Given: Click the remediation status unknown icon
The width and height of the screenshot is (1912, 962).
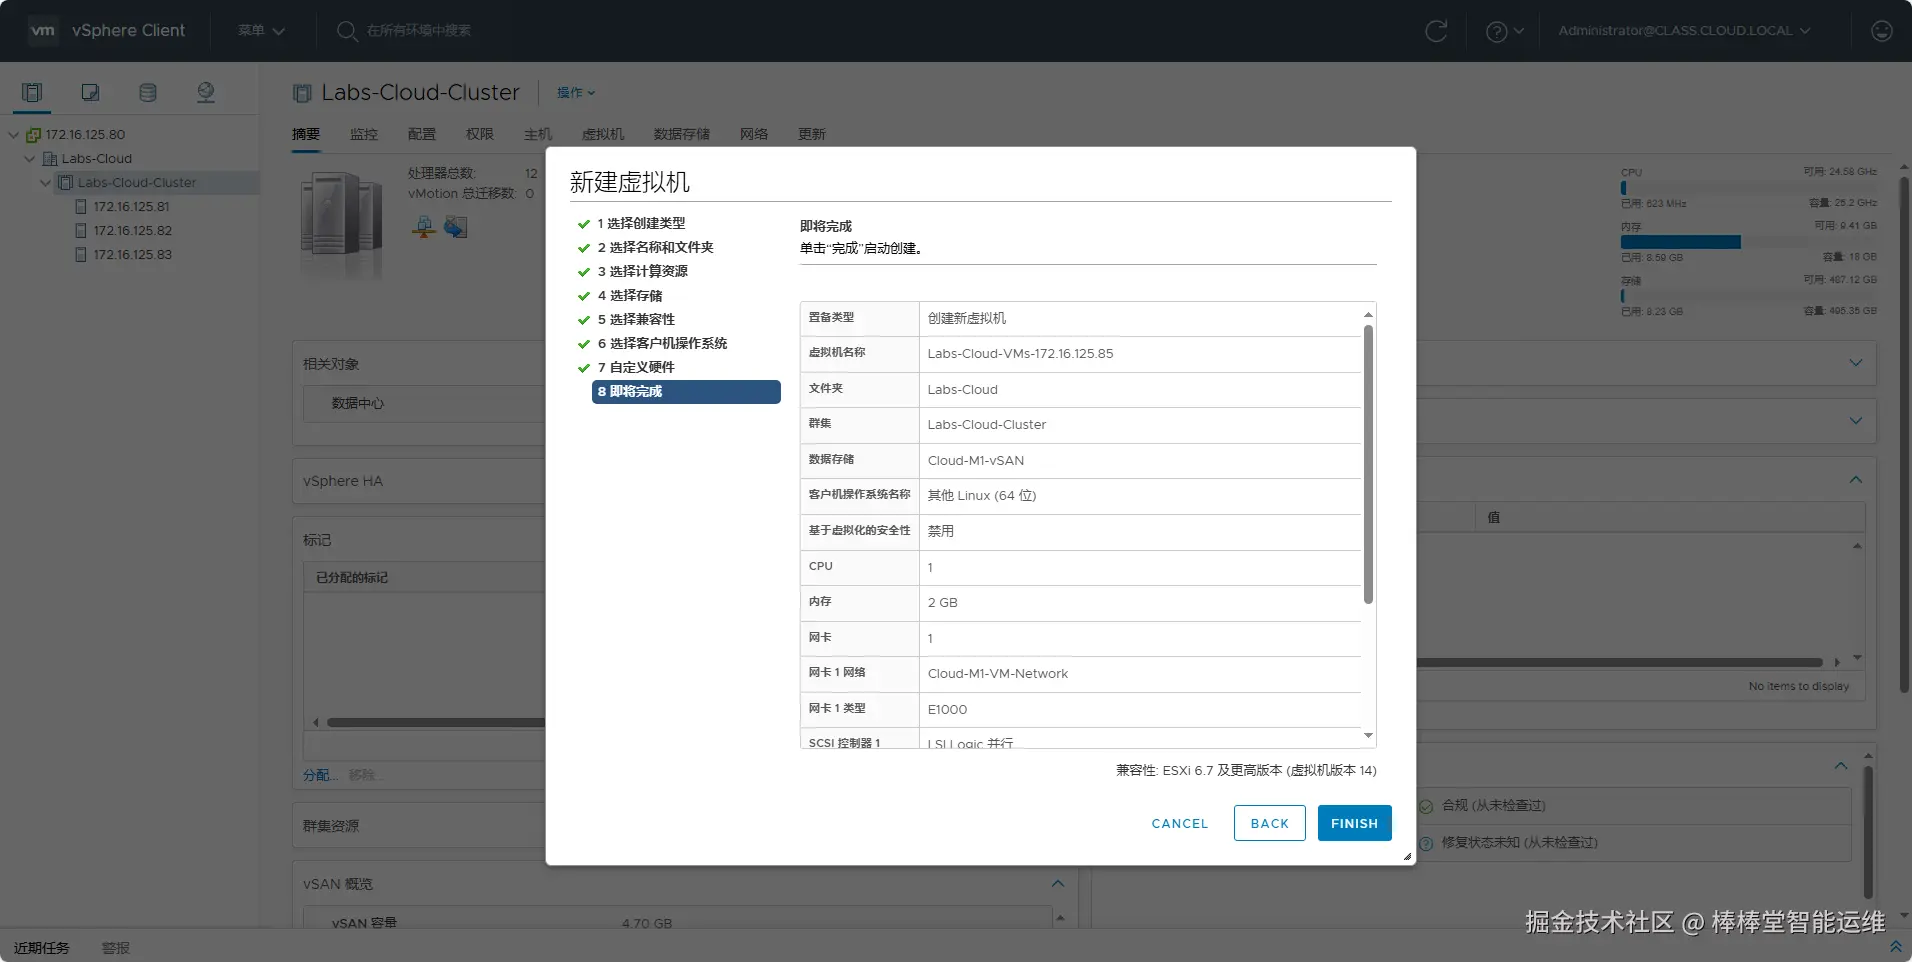Looking at the screenshot, I should click(x=1426, y=843).
